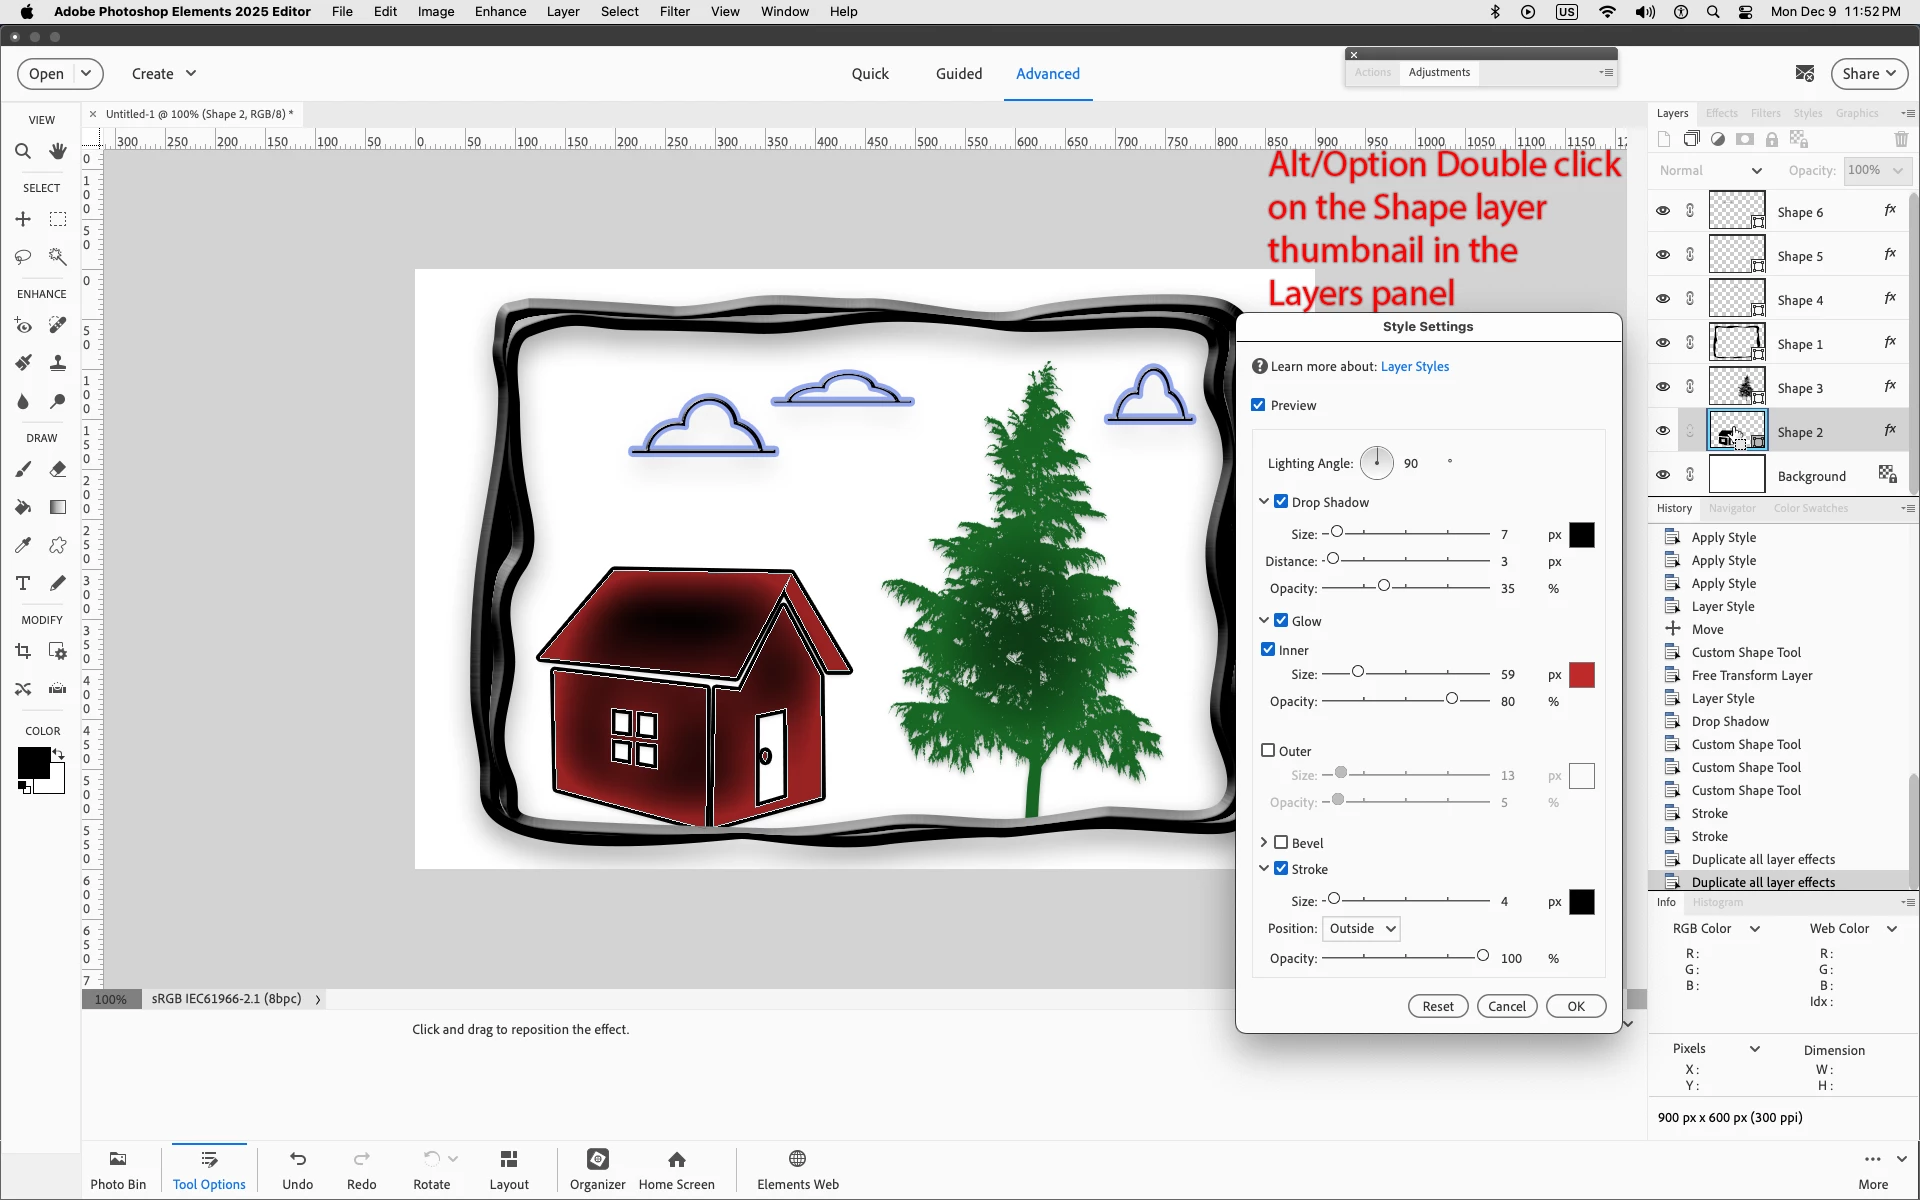Open the Filter menu
This screenshot has height=1200, width=1920.
[674, 12]
